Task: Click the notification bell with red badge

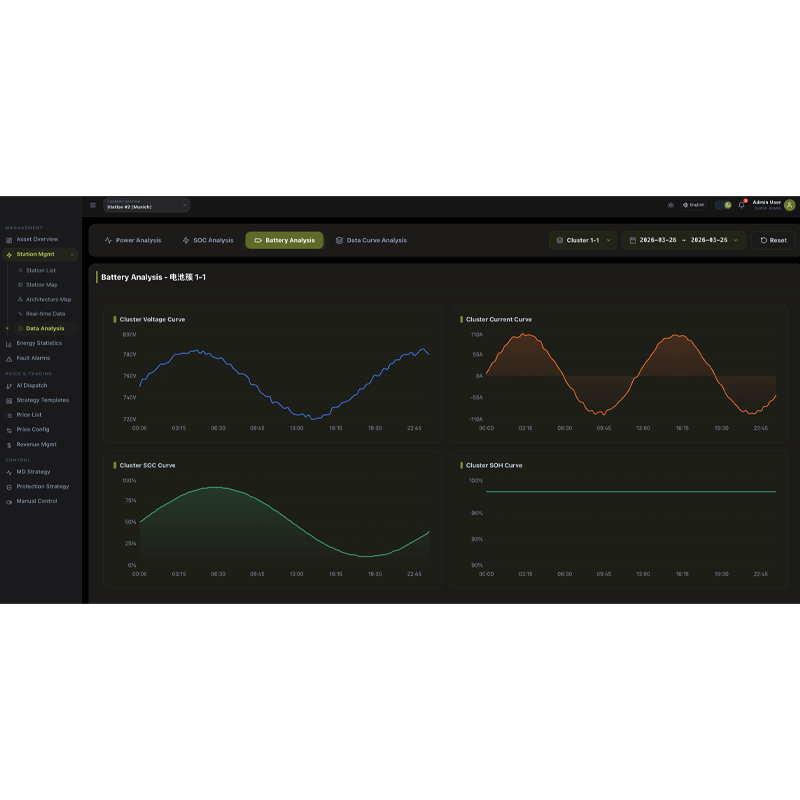Action: [742, 205]
